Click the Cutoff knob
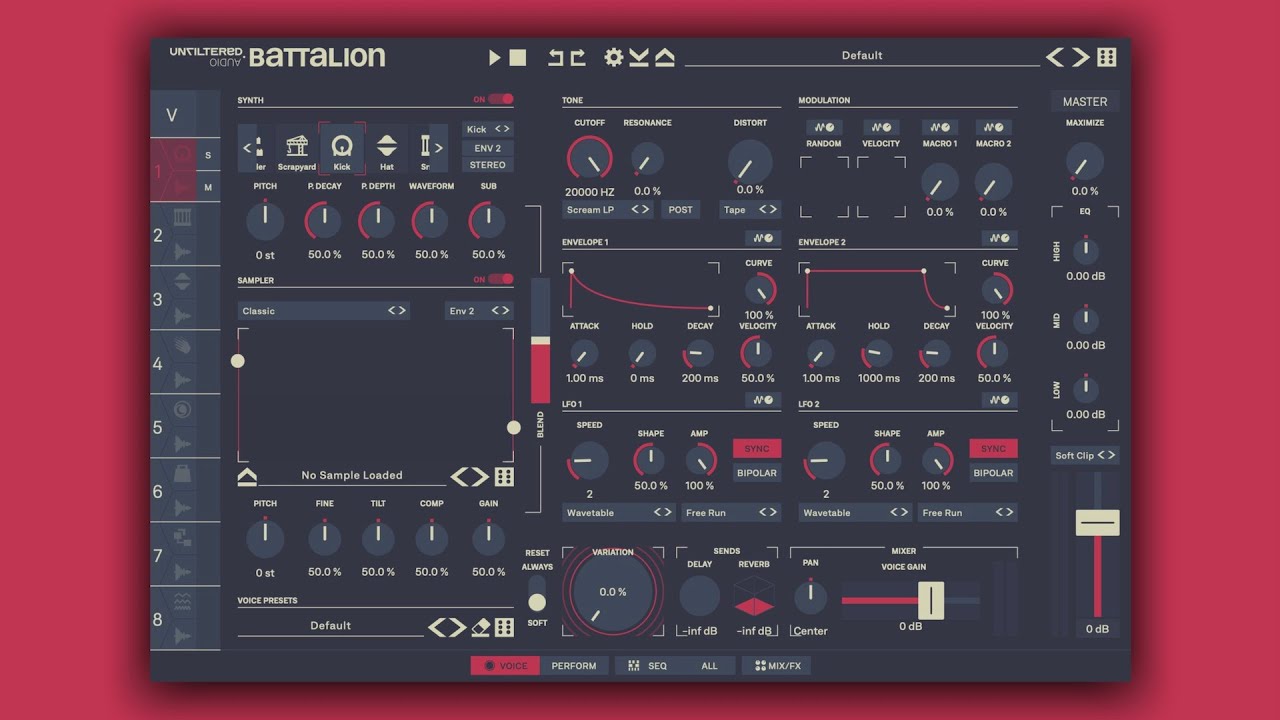The height and width of the screenshot is (720, 1280). click(x=589, y=159)
